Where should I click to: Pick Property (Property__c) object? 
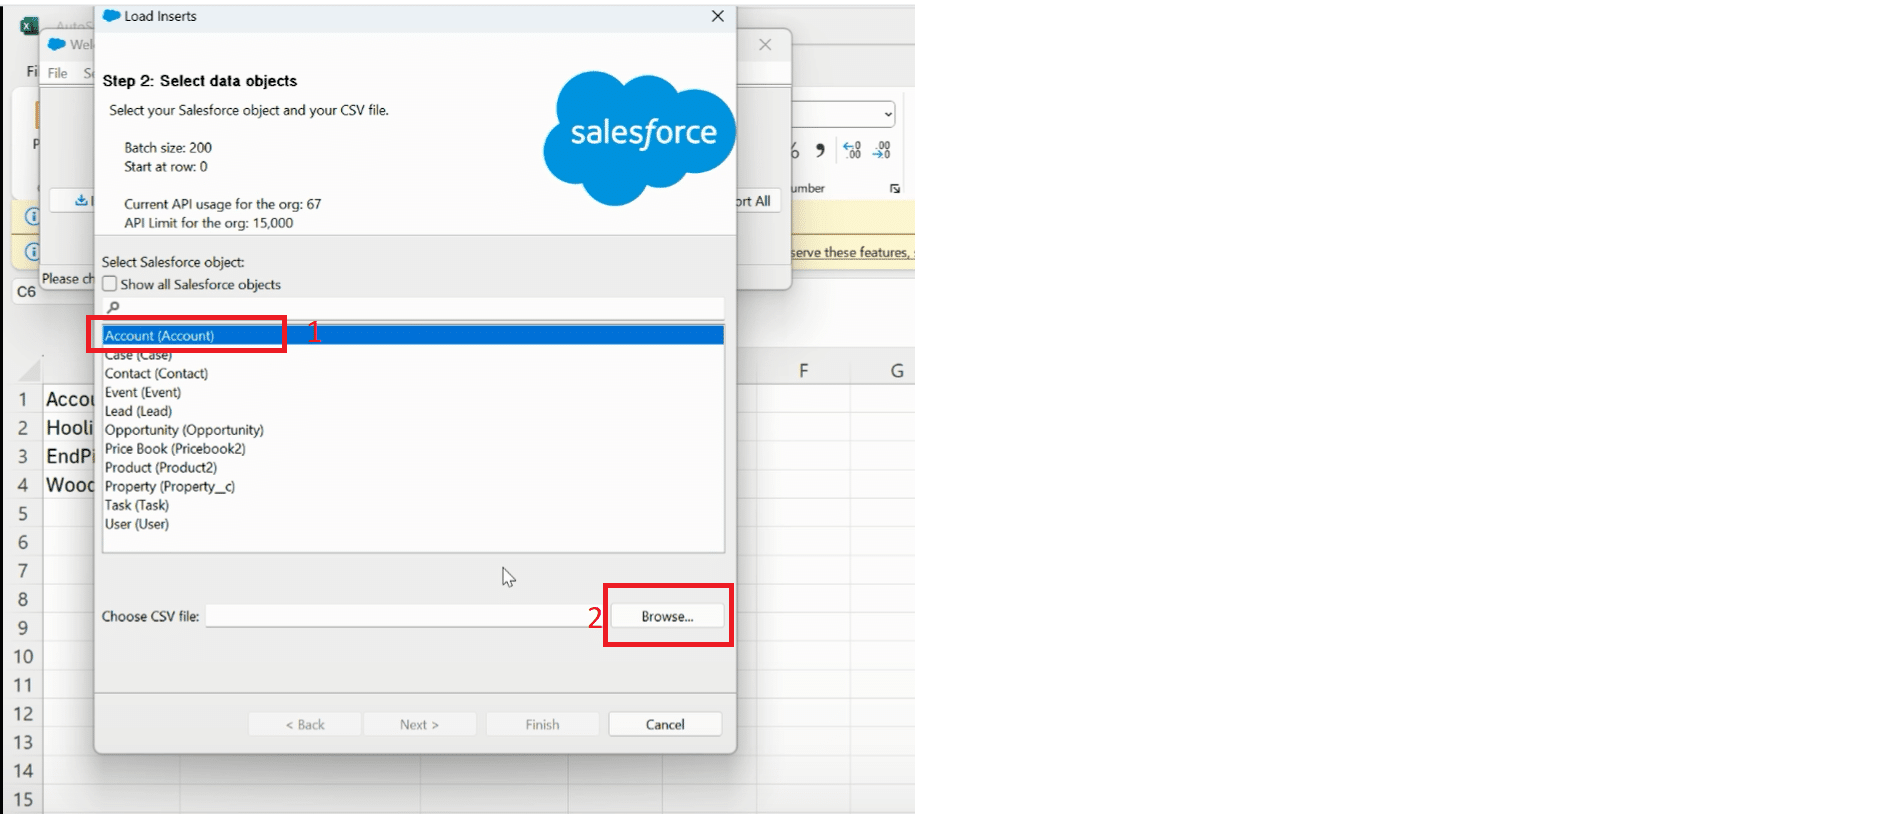(169, 487)
